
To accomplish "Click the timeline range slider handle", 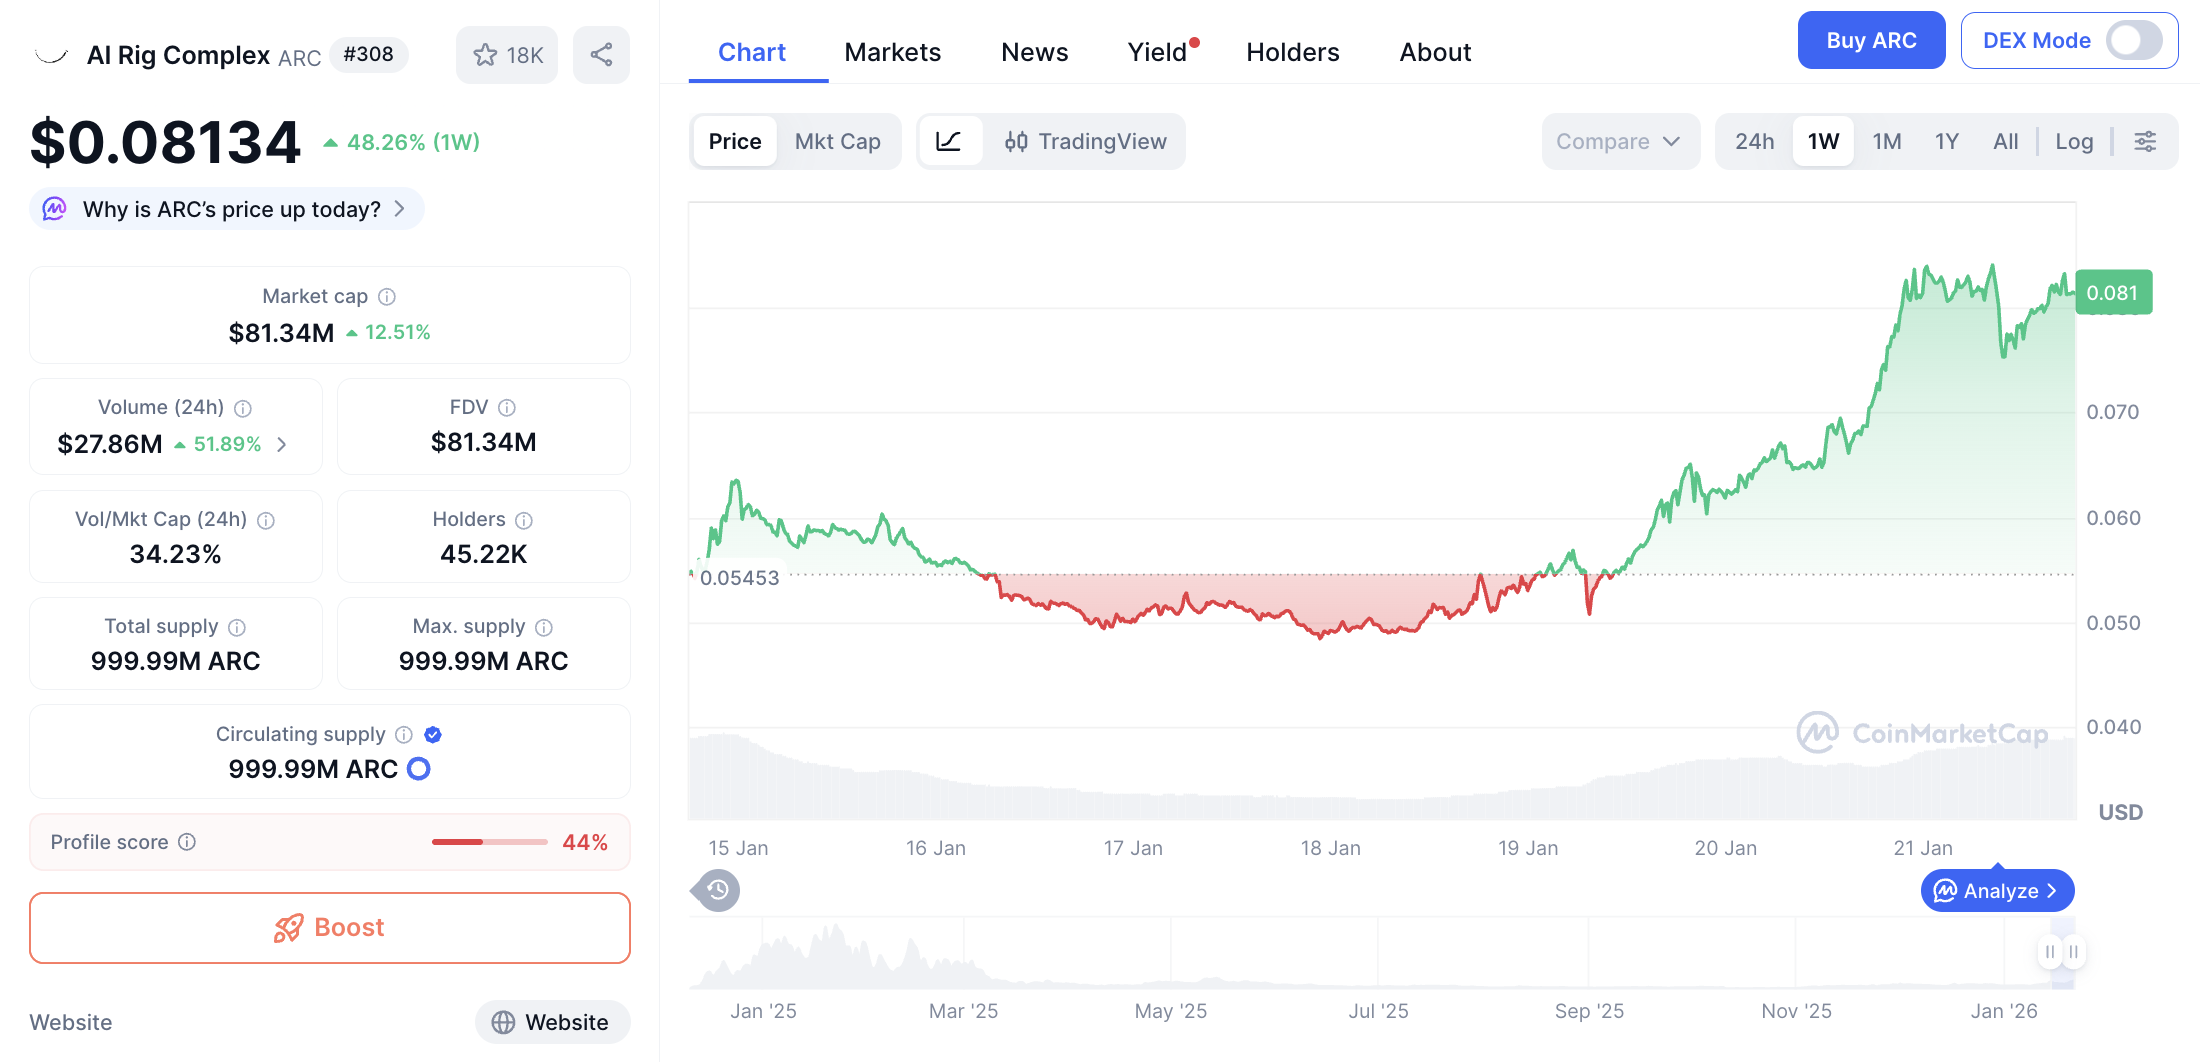I will pos(2062,952).
